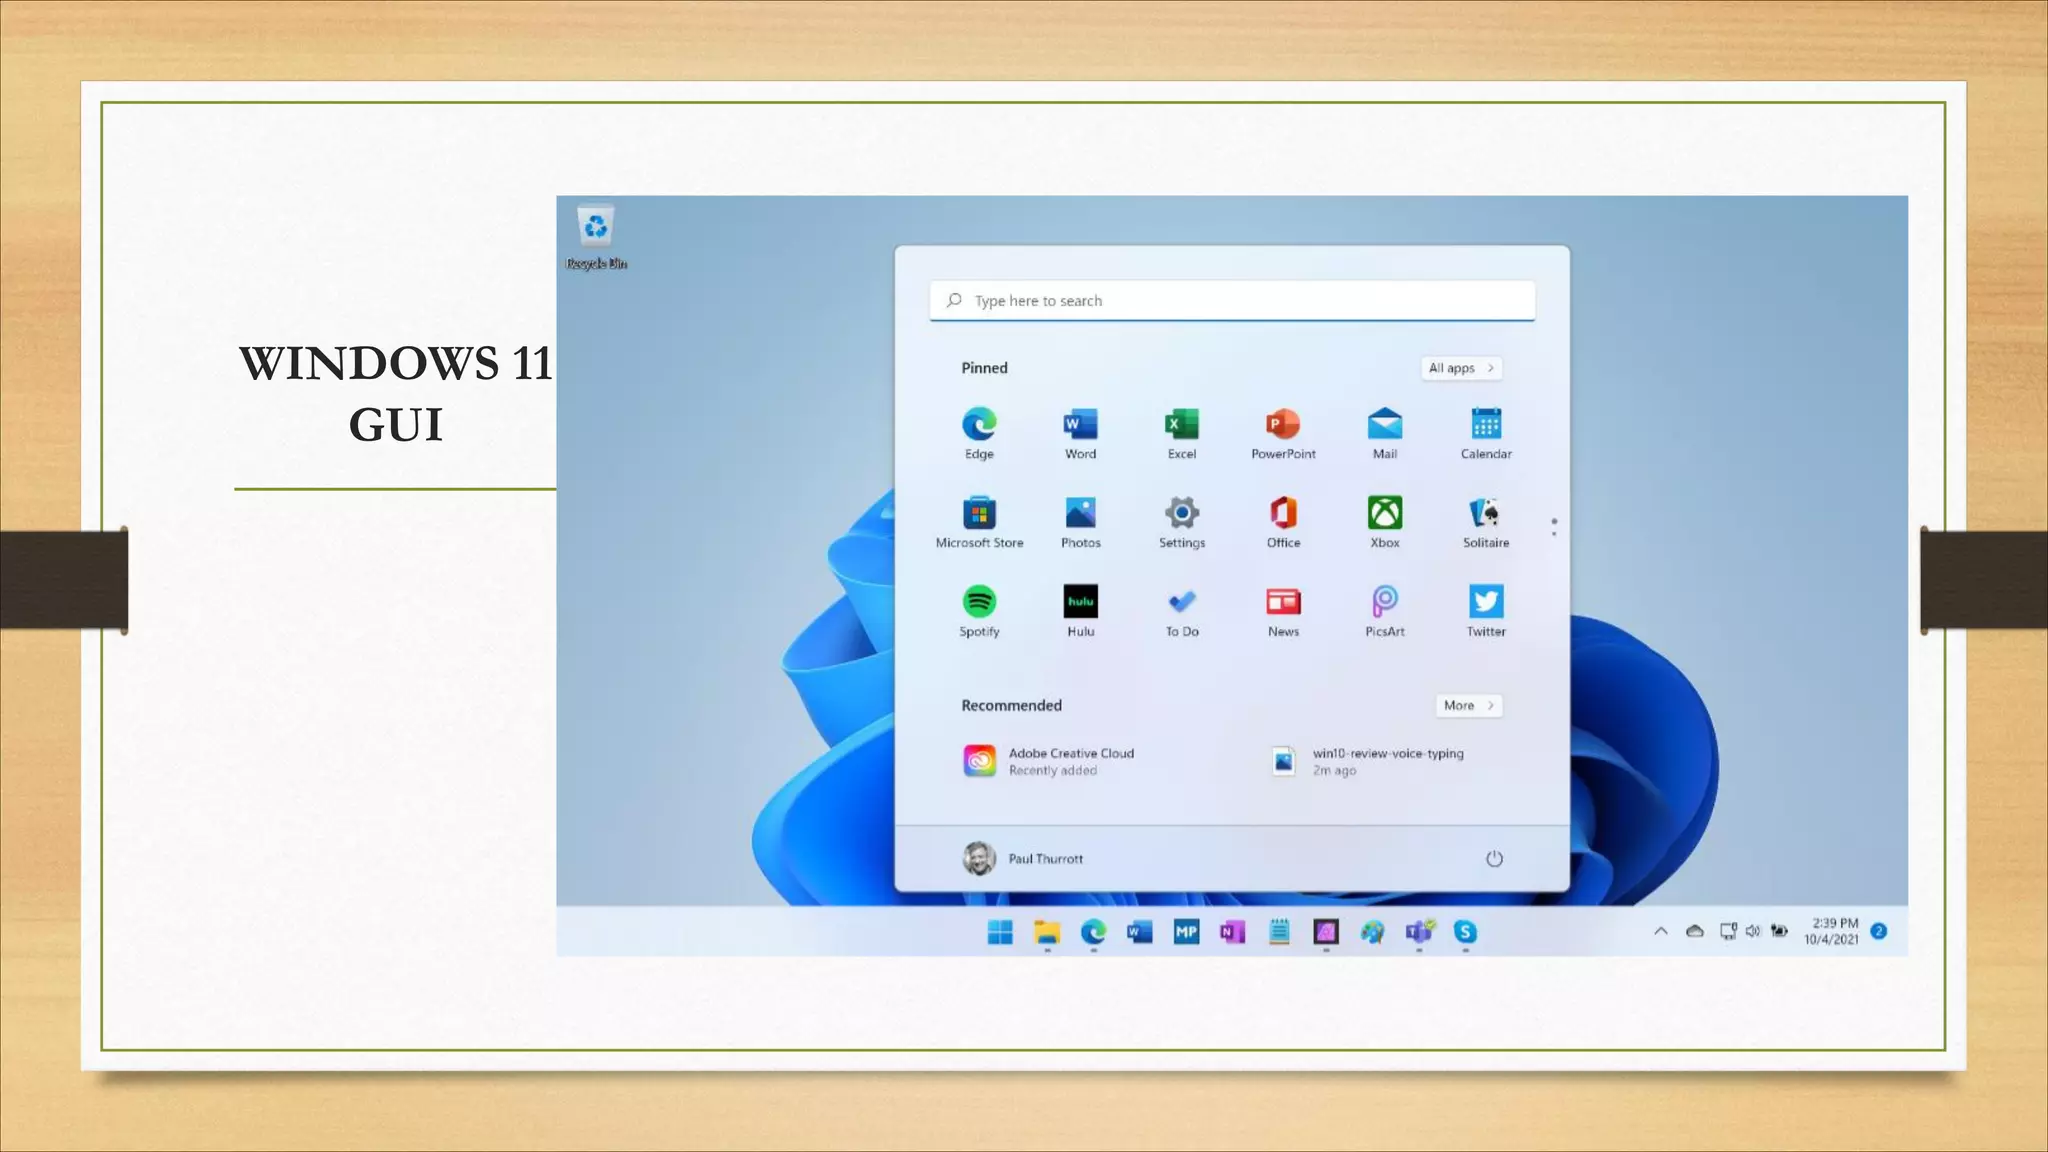The height and width of the screenshot is (1152, 2048).
Task: Open Microsoft Teams from the taskbar
Action: click(1419, 932)
